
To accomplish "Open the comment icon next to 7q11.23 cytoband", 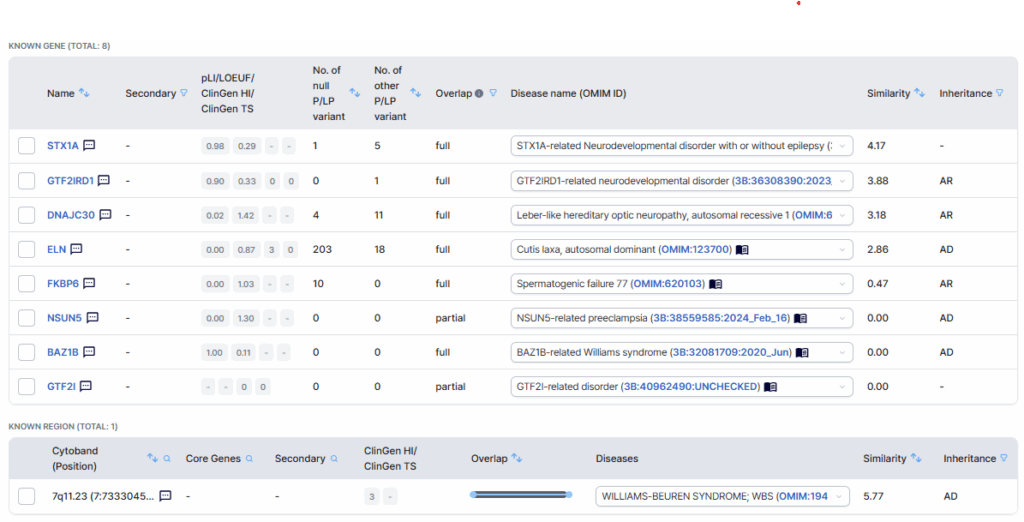I will (166, 496).
